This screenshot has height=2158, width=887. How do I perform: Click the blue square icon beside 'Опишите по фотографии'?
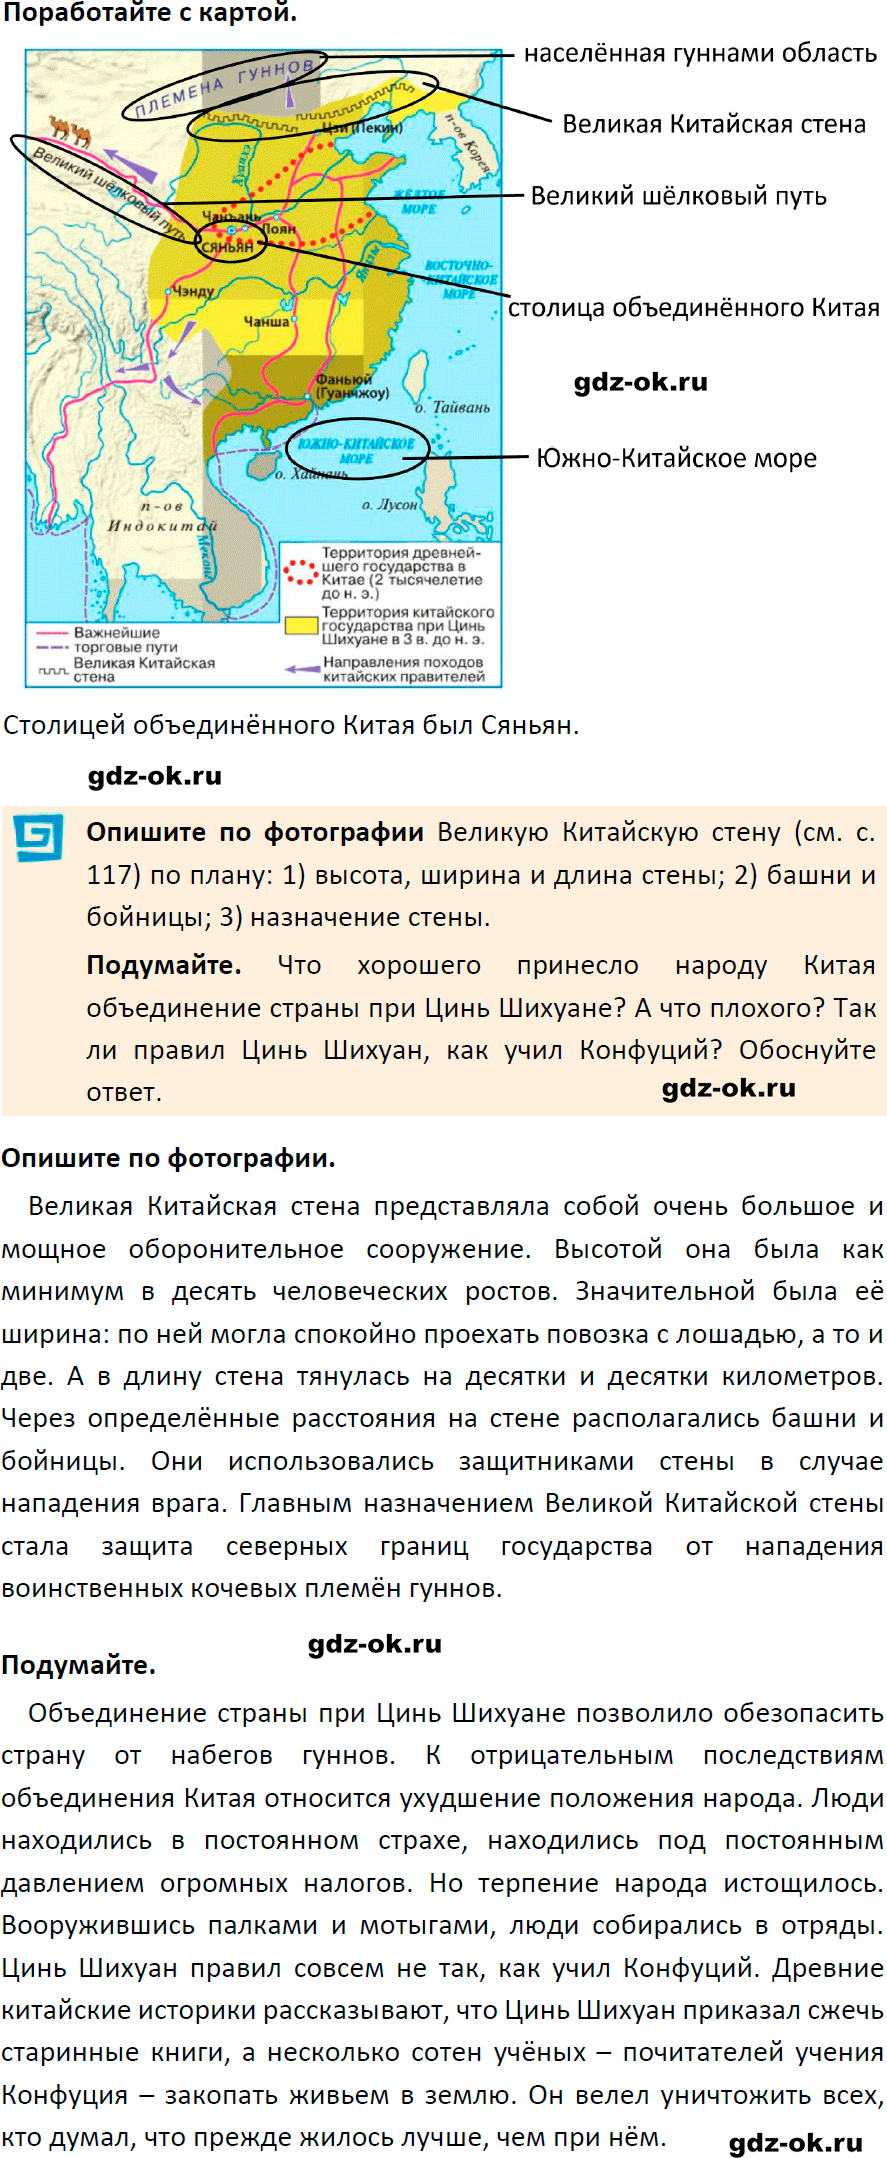(x=38, y=838)
